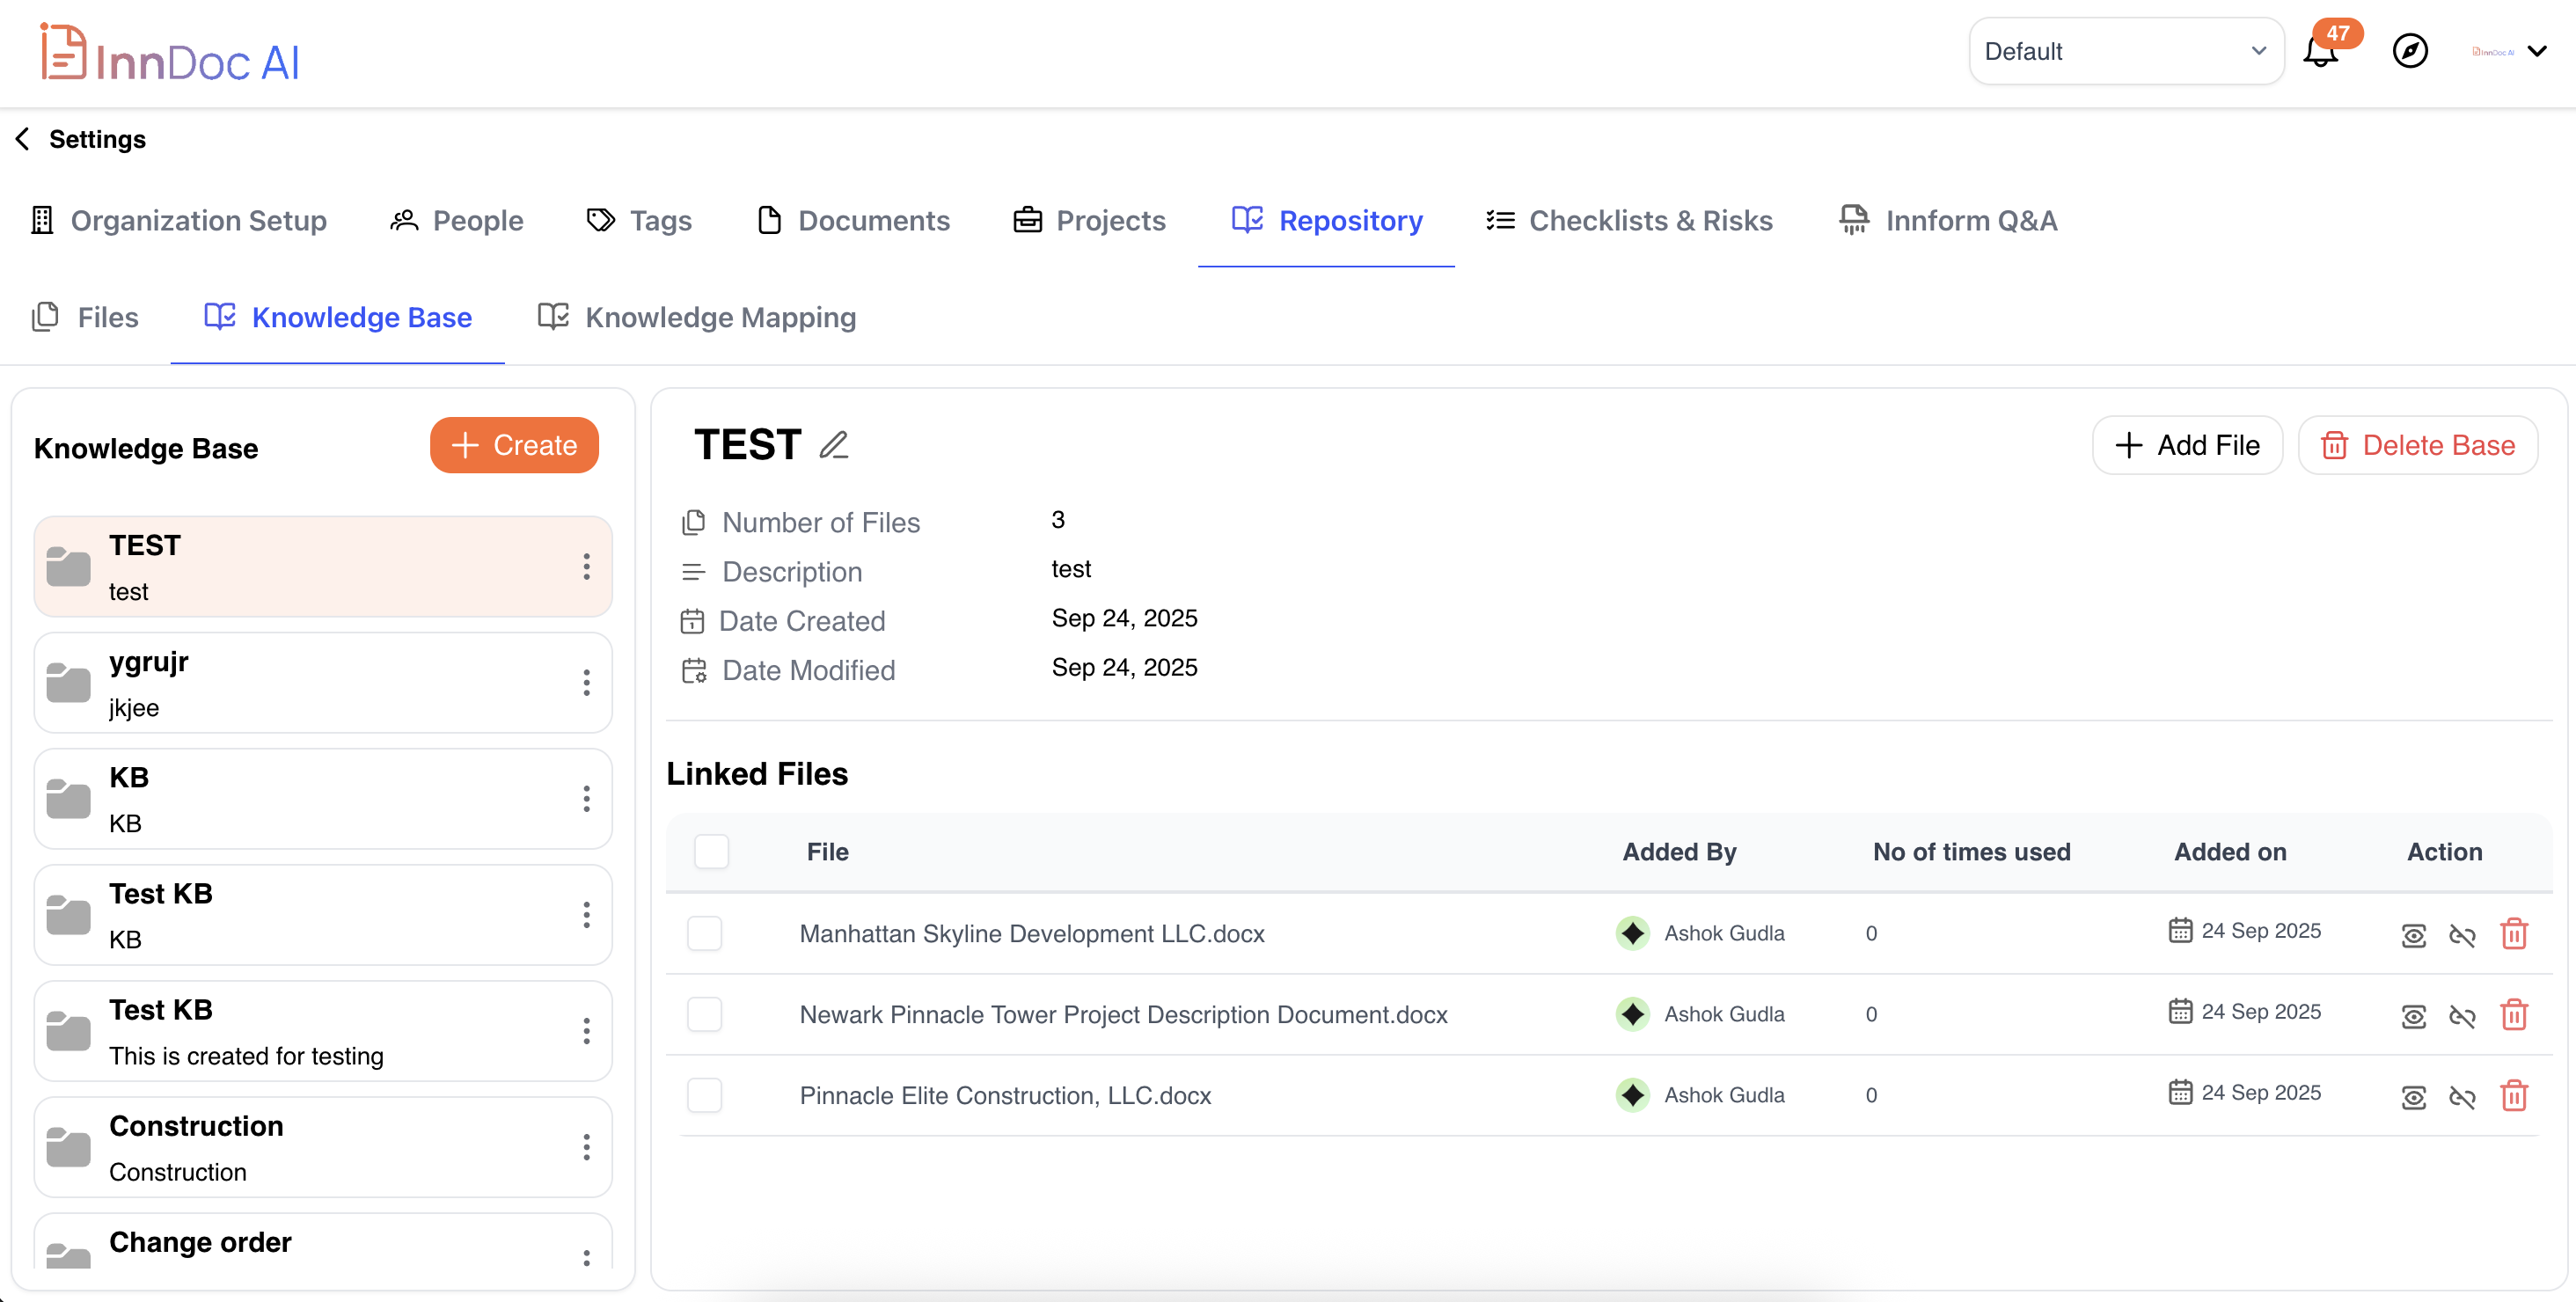
Task: Click the Delete Base button
Action: click(2417, 445)
